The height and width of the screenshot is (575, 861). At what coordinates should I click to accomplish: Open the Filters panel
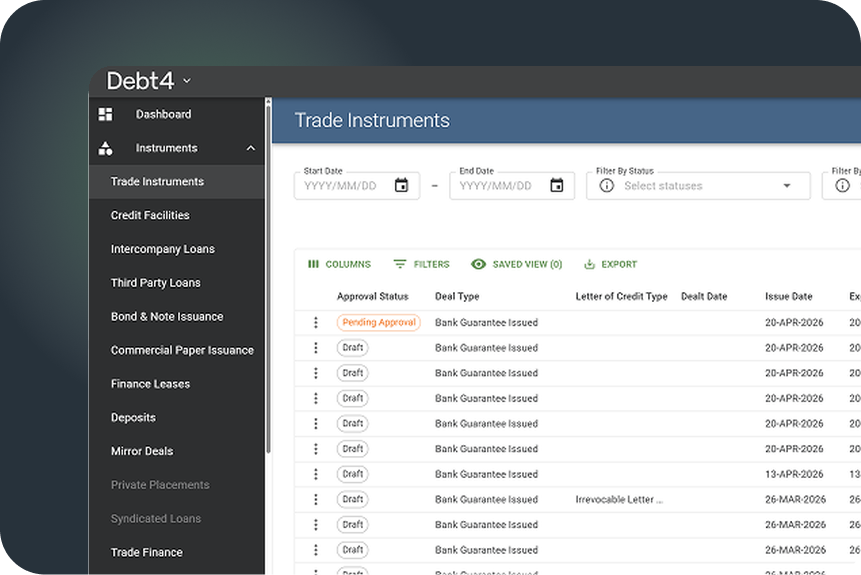[422, 264]
